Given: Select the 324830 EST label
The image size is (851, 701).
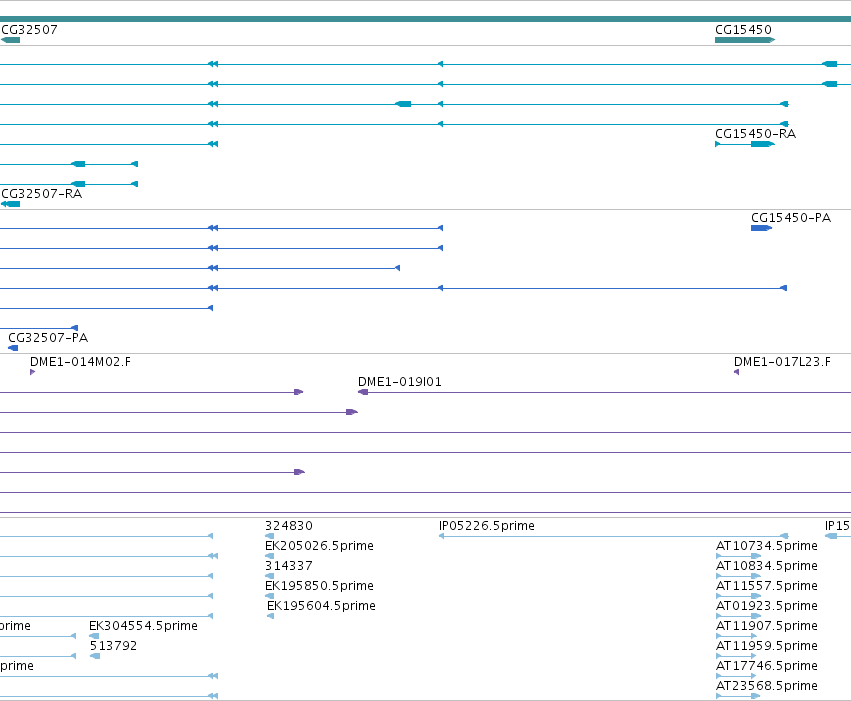Looking at the screenshot, I should (x=289, y=526).
